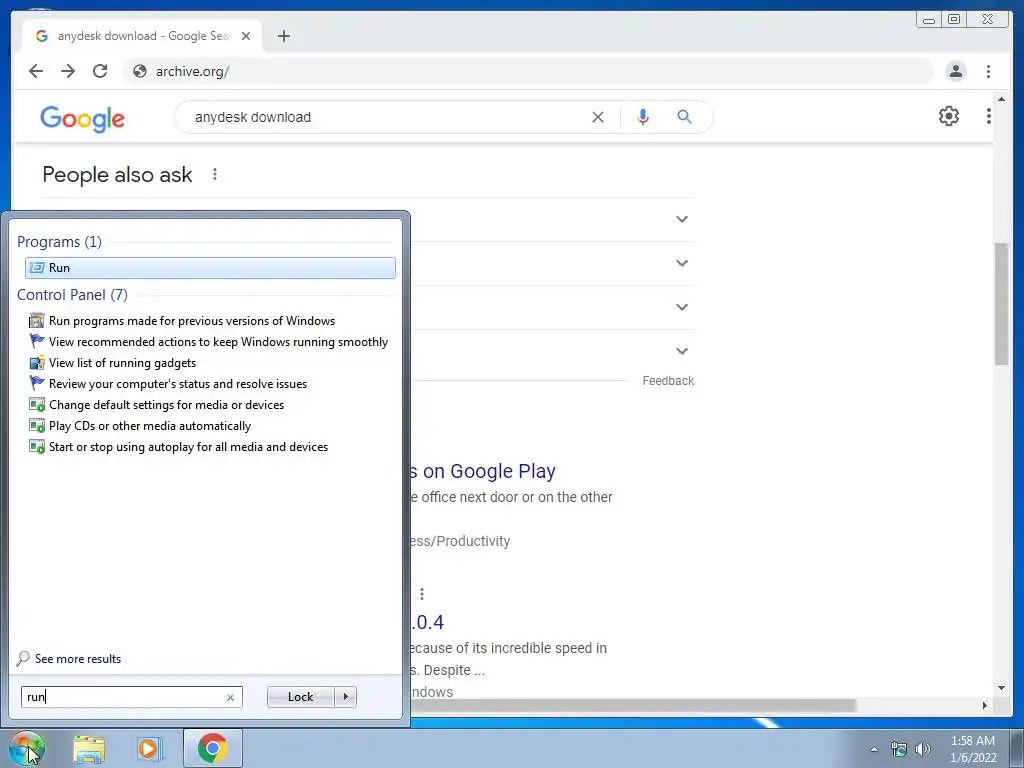1024x768 pixels.
Task: Click the Feedback link
Action: pos(667,381)
